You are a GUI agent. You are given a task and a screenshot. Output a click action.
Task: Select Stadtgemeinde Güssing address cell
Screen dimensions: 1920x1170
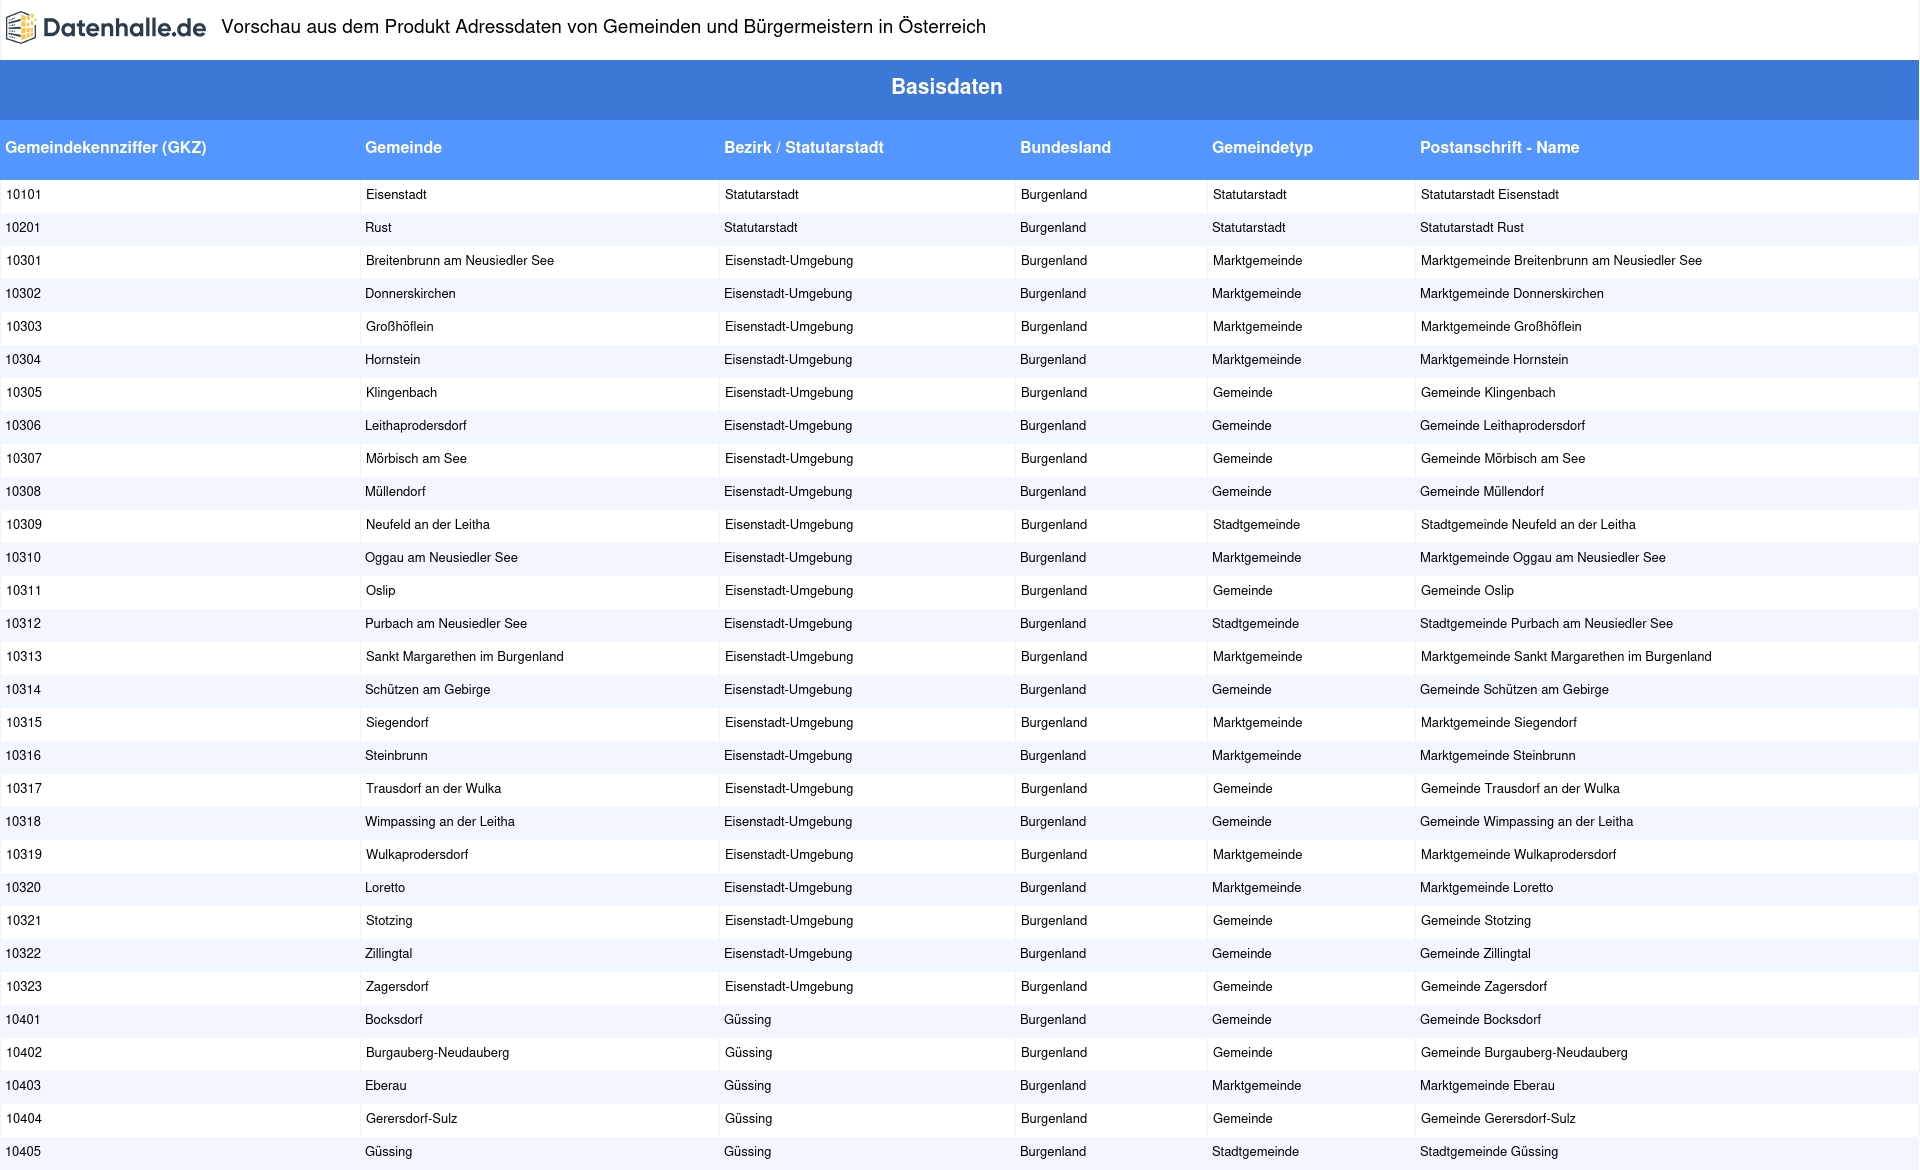[x=1488, y=1152]
